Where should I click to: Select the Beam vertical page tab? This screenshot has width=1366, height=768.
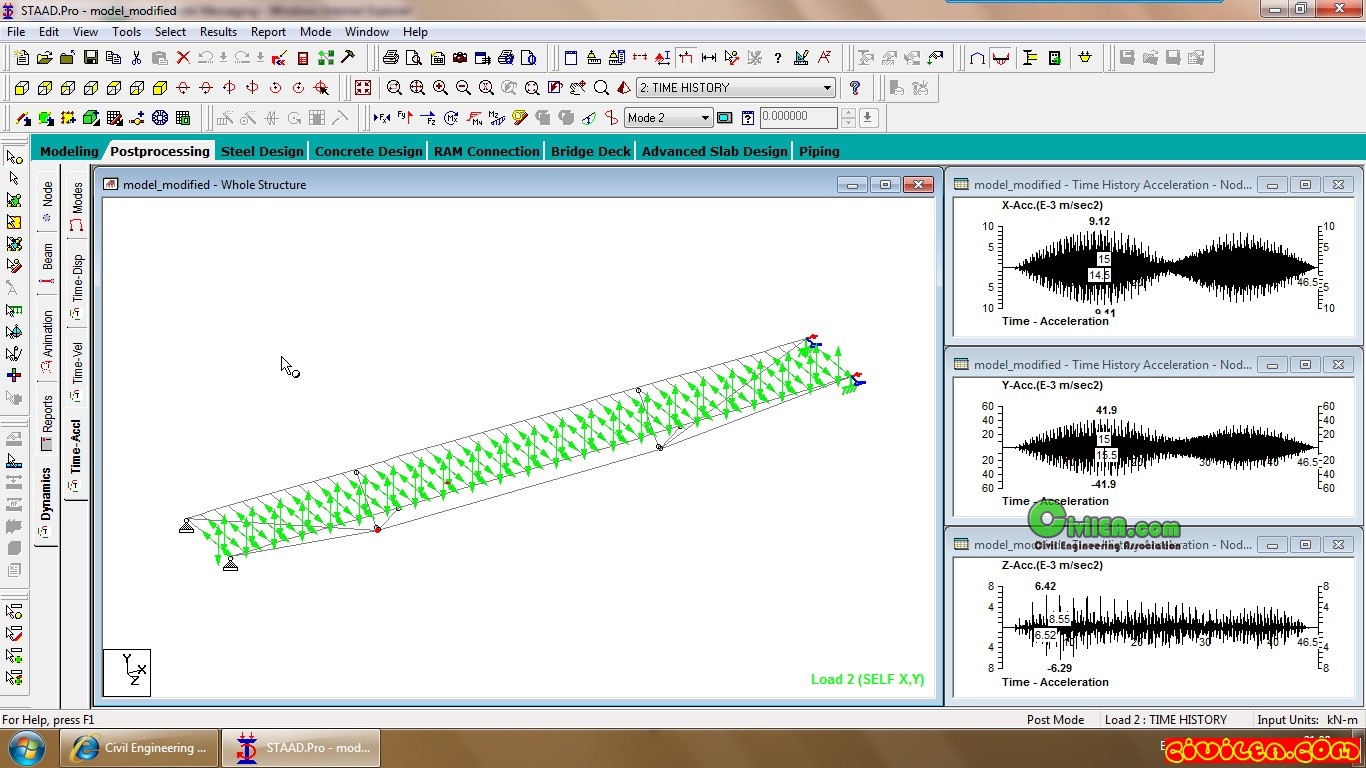point(47,263)
